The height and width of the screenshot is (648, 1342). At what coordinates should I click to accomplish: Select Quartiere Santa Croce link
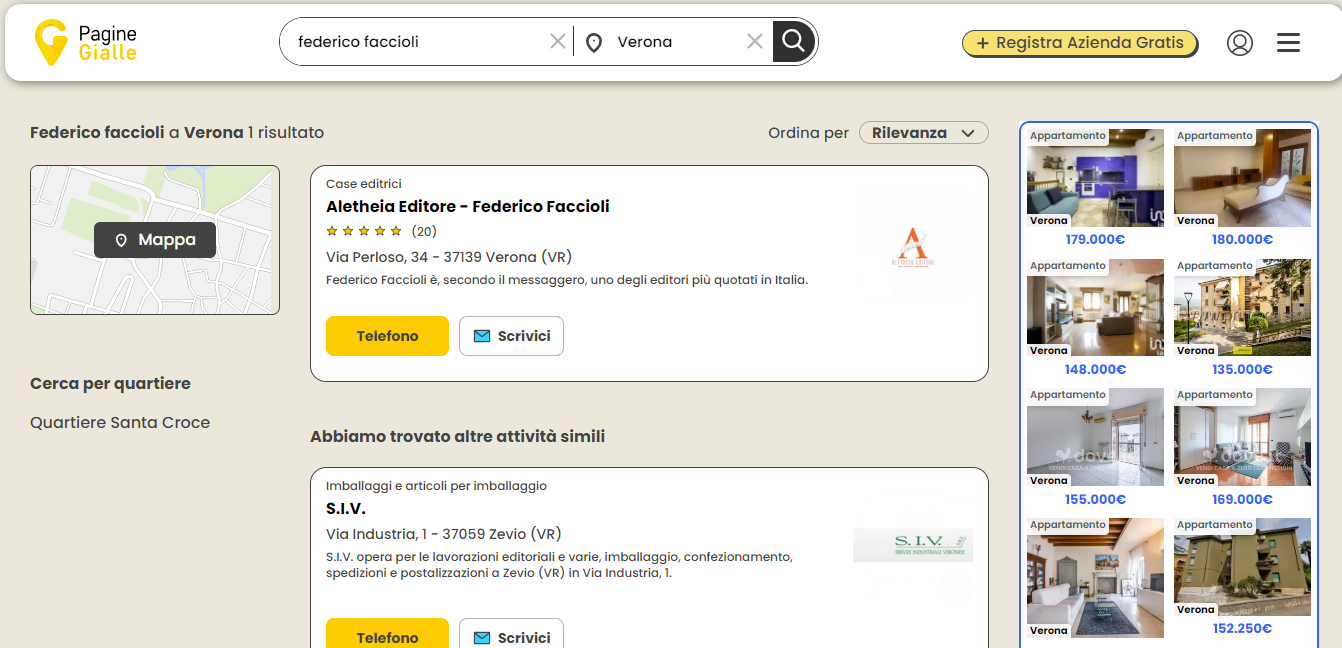click(120, 423)
